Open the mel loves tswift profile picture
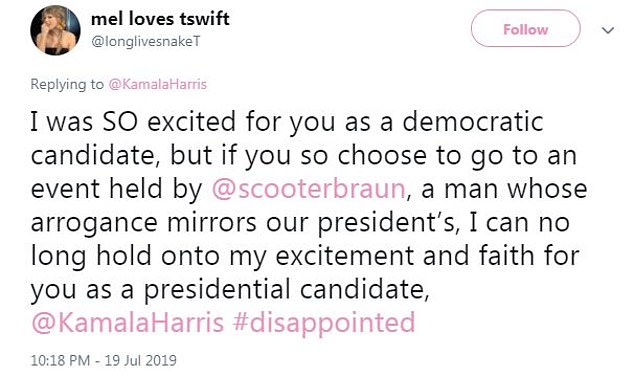The height and width of the screenshot is (376, 634). (55, 30)
